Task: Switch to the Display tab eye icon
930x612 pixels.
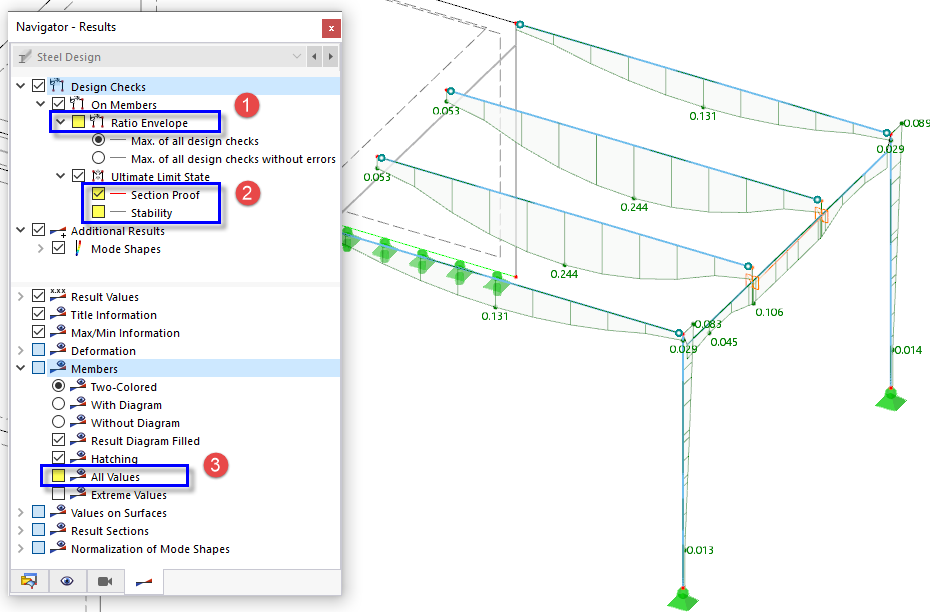Action: tap(67, 581)
